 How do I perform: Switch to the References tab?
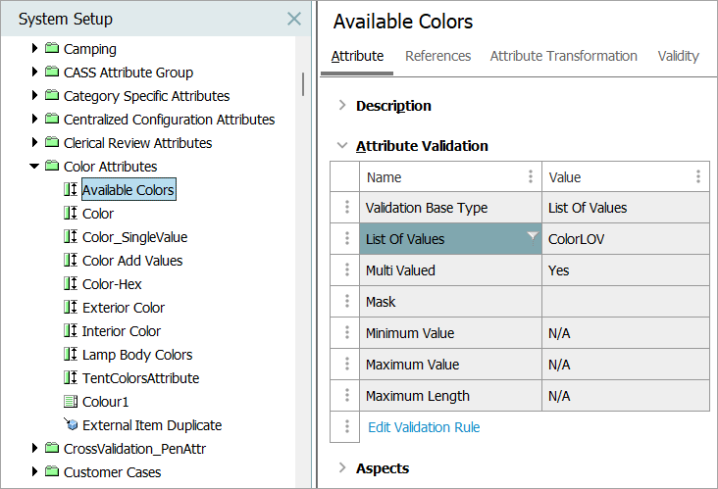pyautogui.click(x=438, y=56)
